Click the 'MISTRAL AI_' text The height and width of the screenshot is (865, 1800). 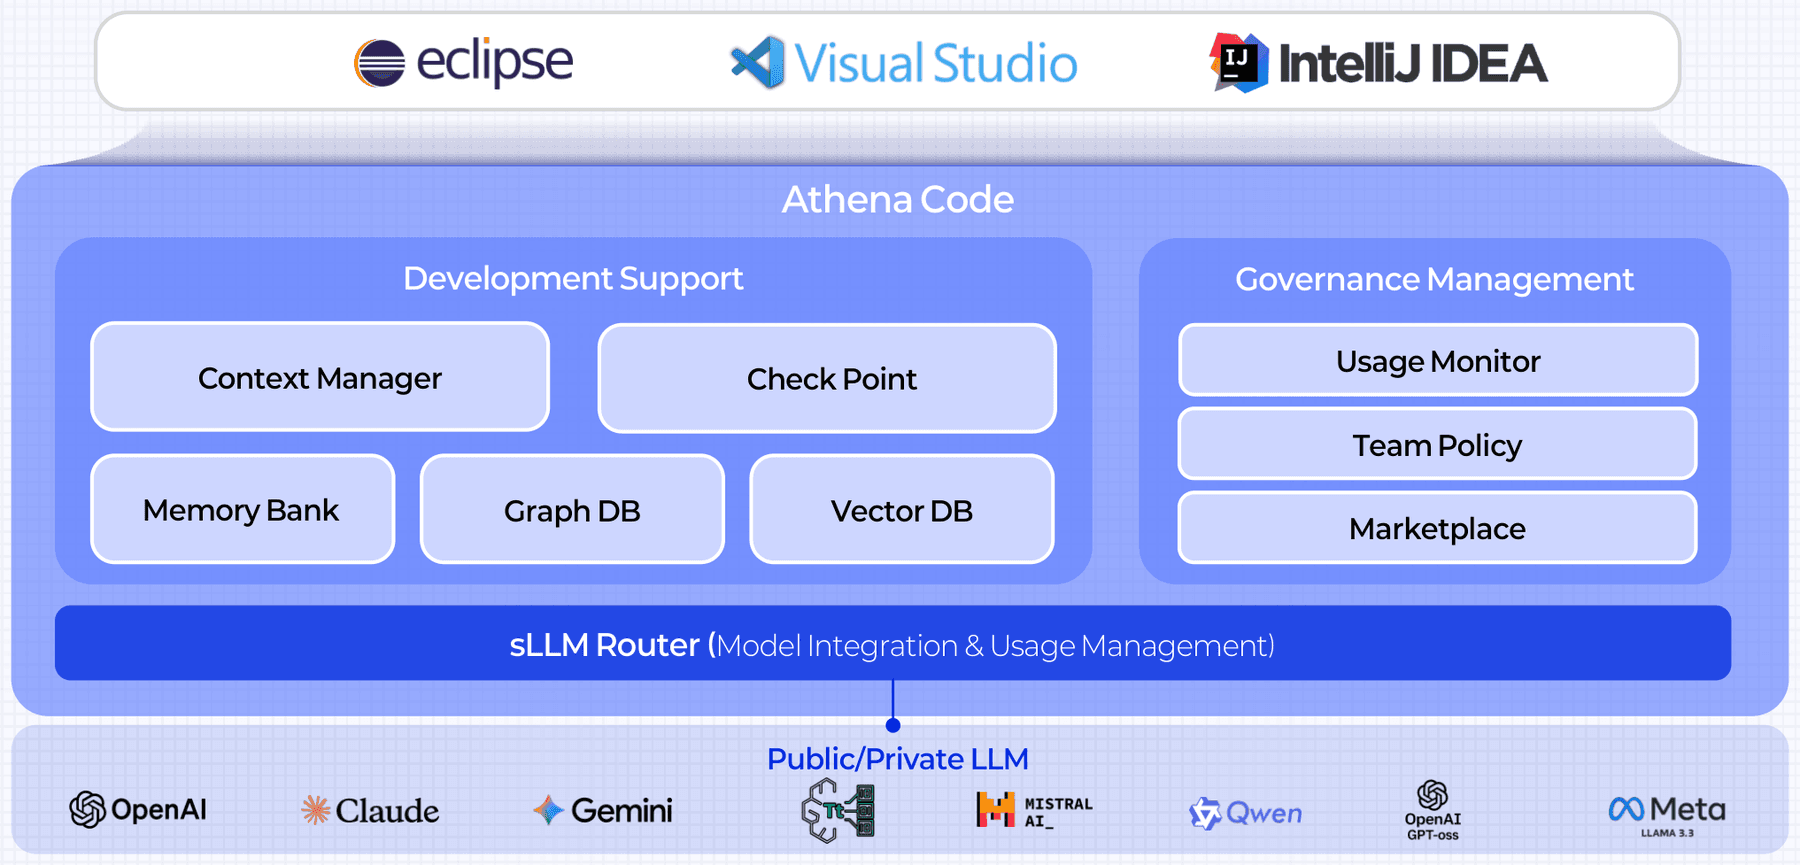click(1058, 811)
